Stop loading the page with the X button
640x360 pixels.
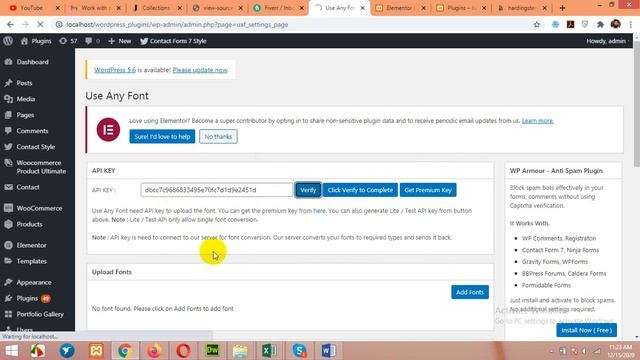(40, 24)
